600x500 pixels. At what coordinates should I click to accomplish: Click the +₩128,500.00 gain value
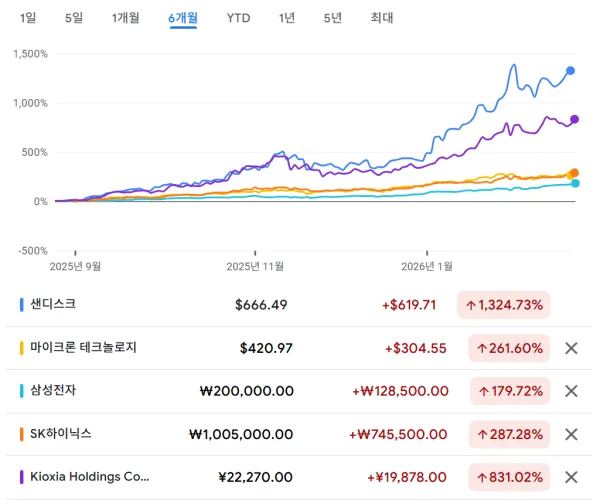(400, 391)
